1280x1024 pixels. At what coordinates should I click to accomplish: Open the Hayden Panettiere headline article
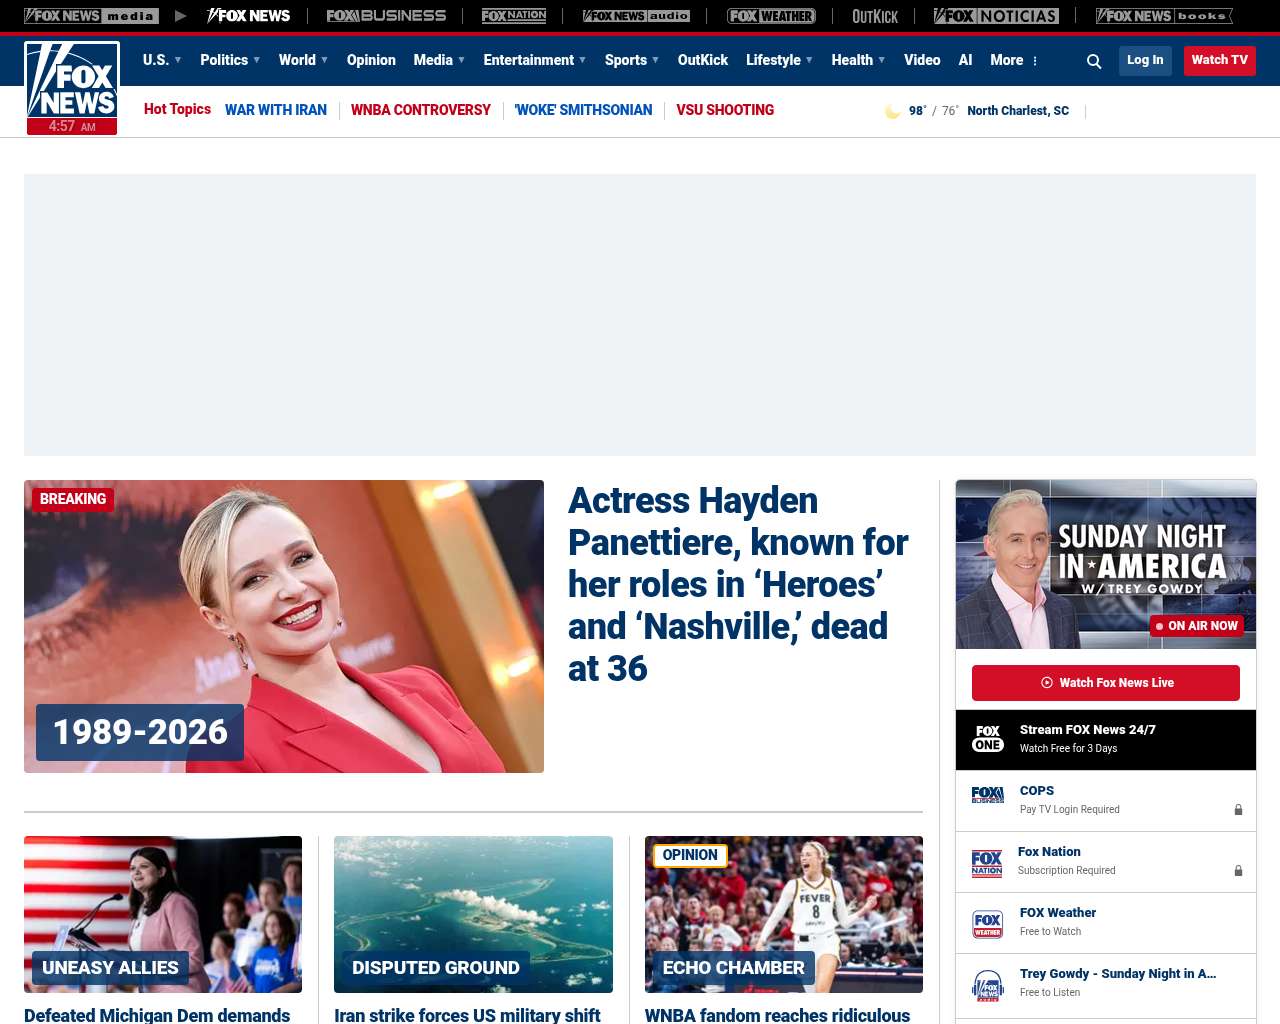pyautogui.click(x=738, y=584)
